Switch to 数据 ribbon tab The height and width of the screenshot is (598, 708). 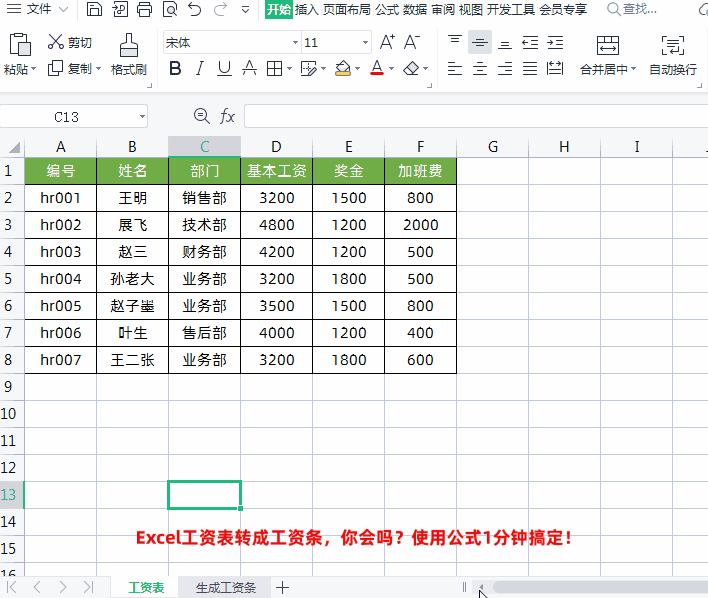pyautogui.click(x=415, y=9)
